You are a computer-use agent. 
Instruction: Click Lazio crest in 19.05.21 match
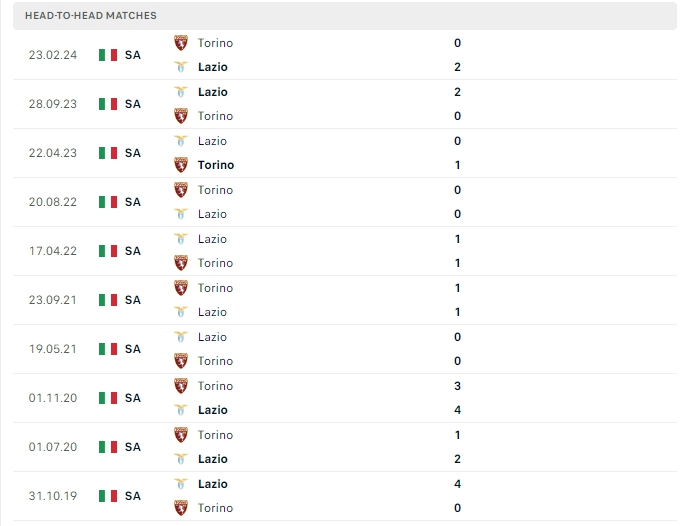click(x=181, y=337)
